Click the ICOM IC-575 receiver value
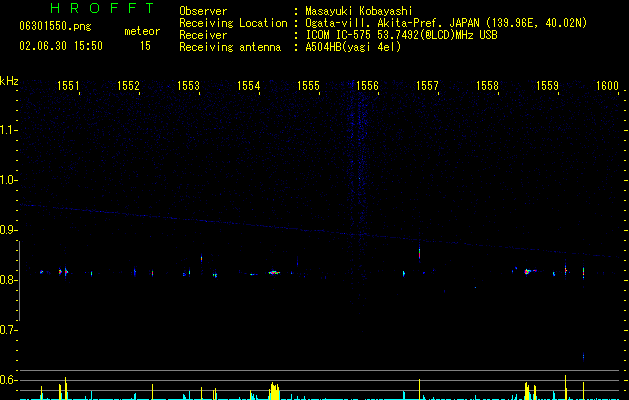This screenshot has width=629, height=400. (x=401, y=35)
